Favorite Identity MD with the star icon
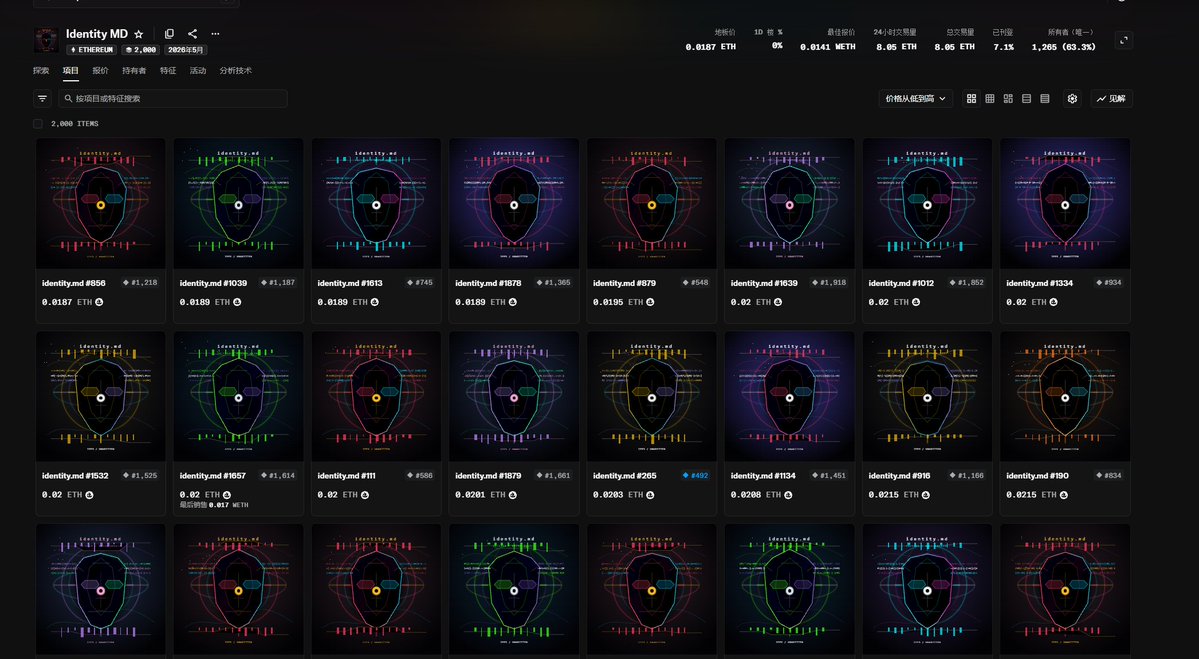Viewport: 1199px width, 659px height. pyautogui.click(x=138, y=34)
